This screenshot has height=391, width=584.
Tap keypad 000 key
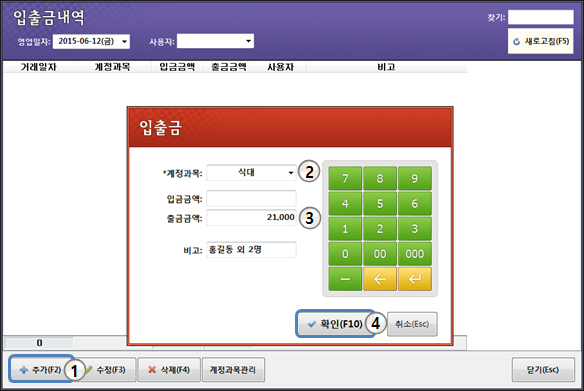click(x=415, y=254)
